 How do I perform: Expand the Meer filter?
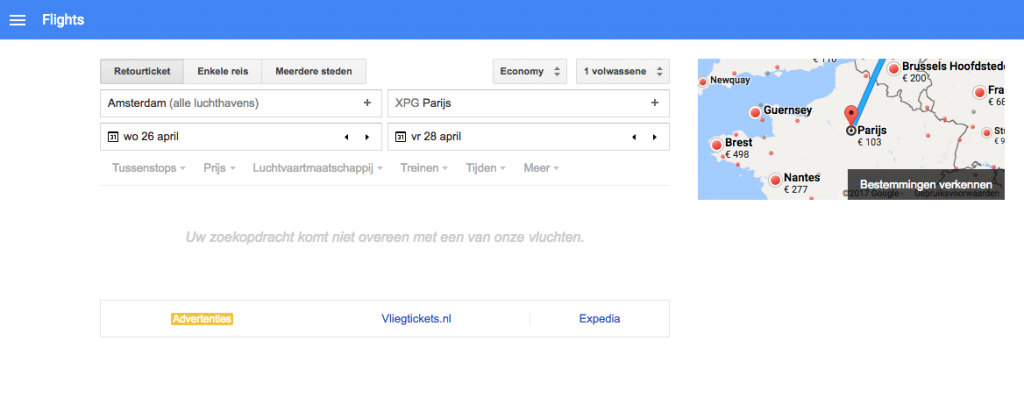[541, 168]
